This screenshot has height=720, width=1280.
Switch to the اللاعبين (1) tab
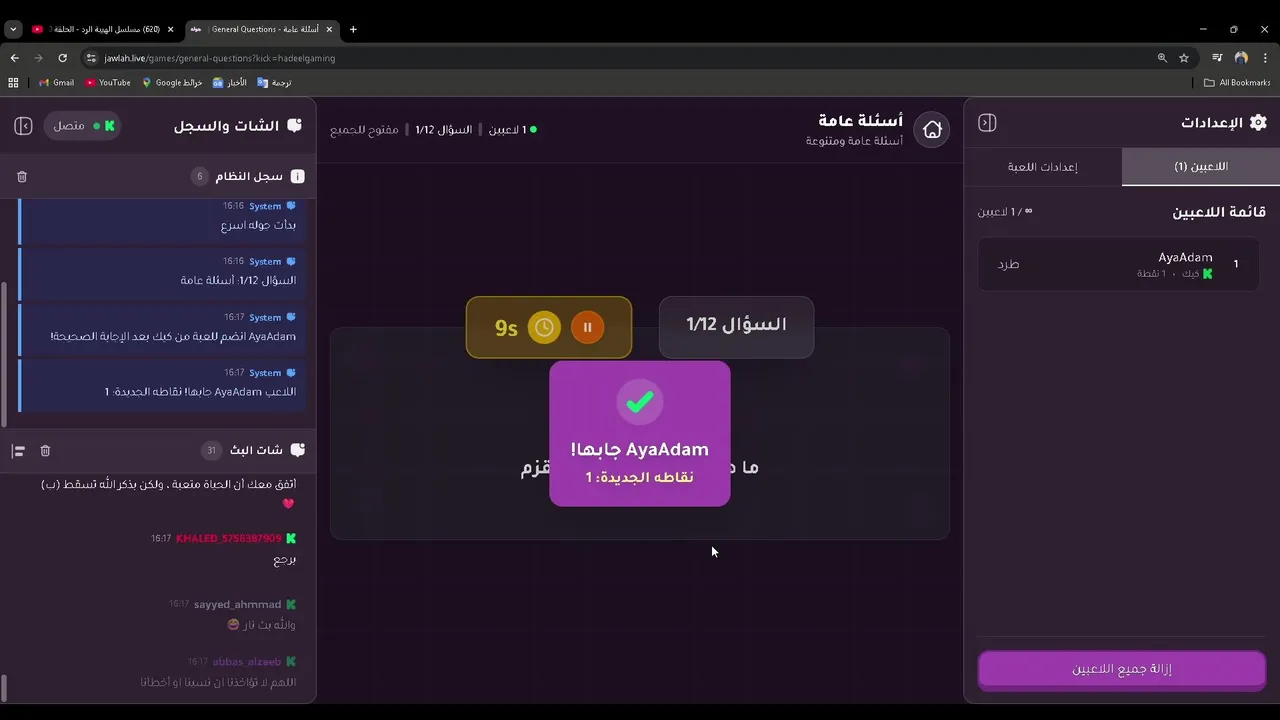(1201, 167)
